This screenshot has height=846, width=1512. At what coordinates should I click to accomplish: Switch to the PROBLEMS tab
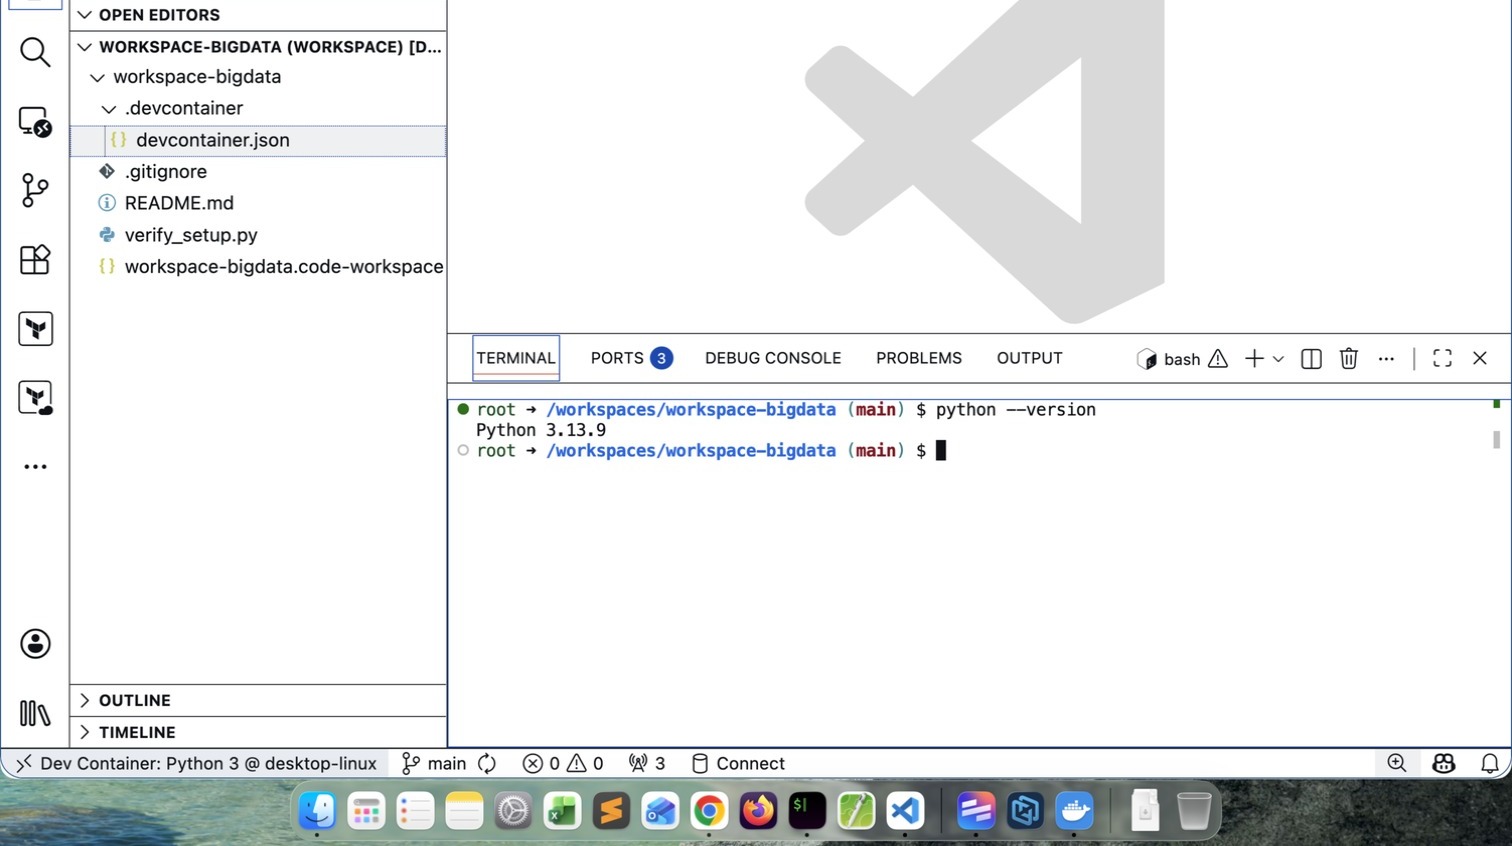coord(919,358)
